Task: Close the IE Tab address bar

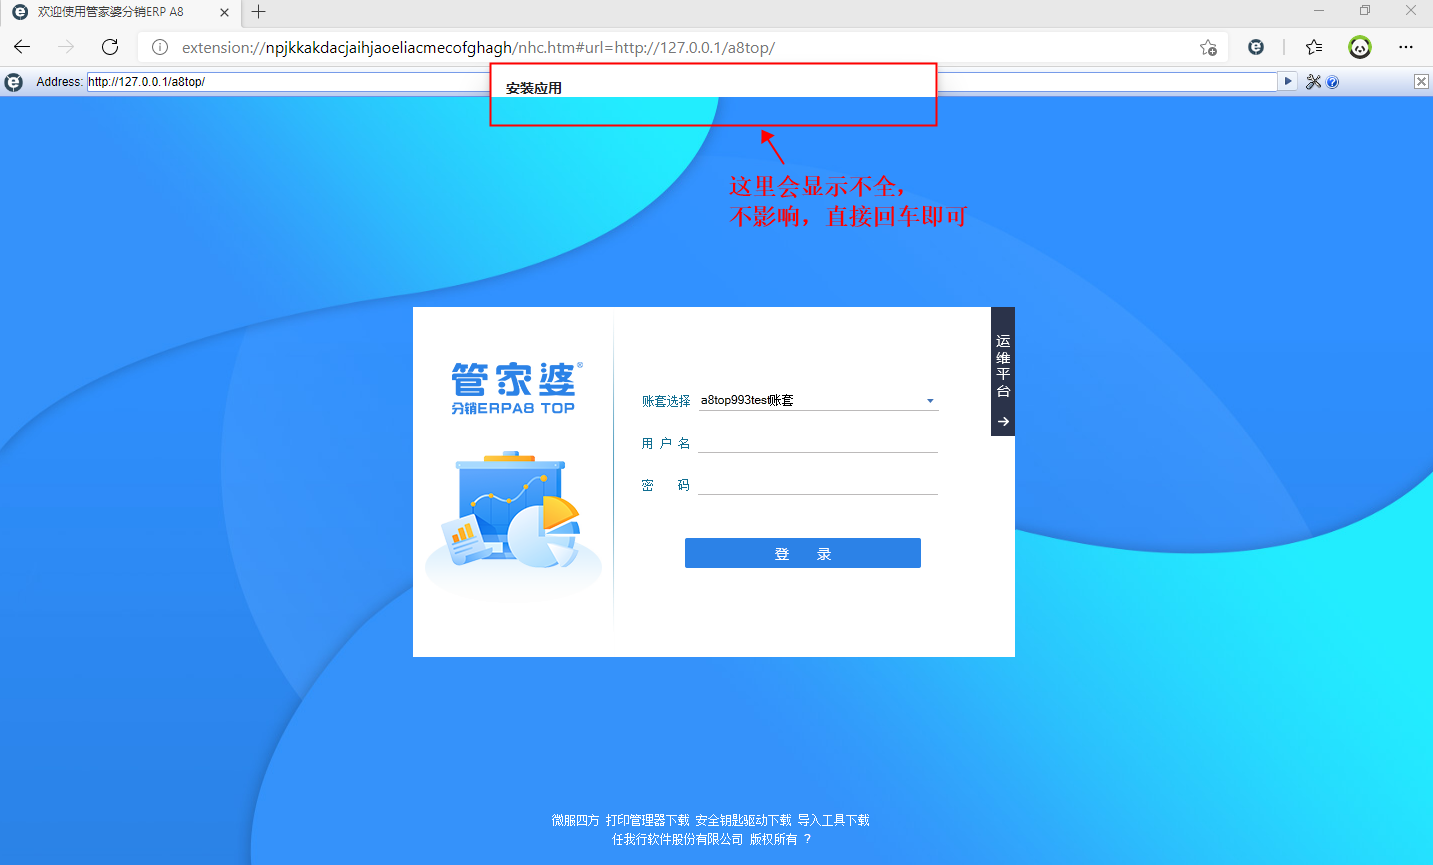Action: (1421, 82)
